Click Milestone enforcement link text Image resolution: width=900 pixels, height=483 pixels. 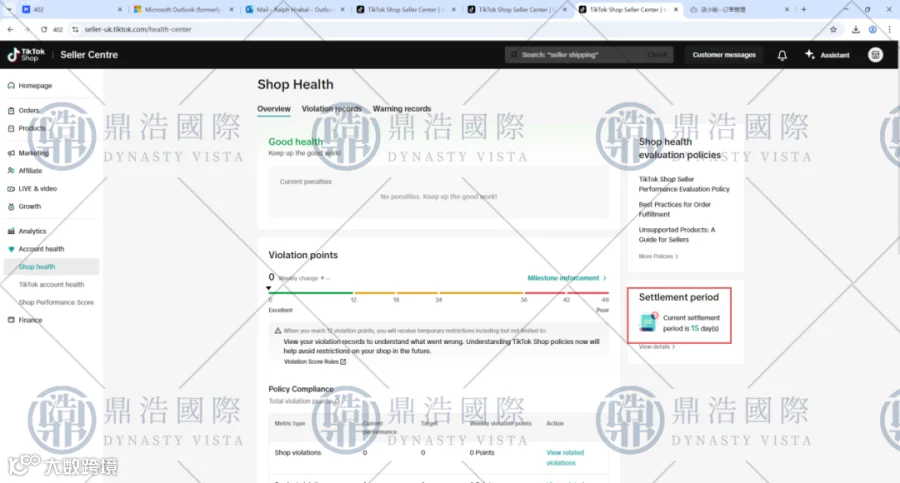[563, 278]
